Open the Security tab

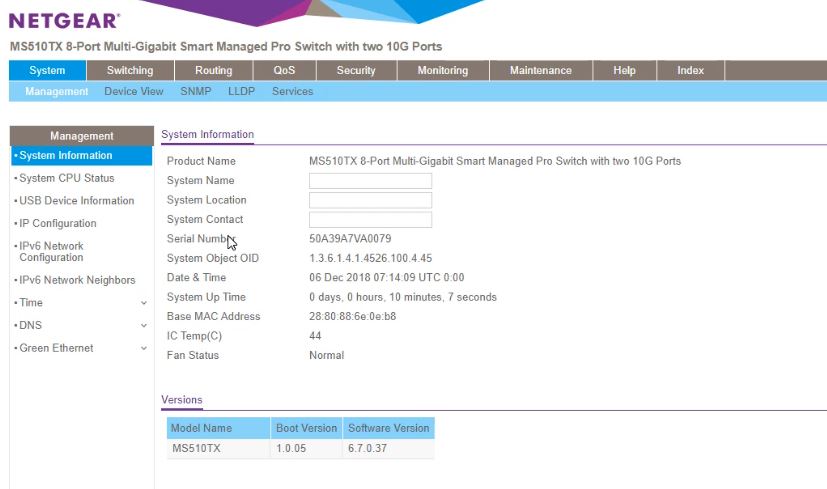tap(356, 70)
